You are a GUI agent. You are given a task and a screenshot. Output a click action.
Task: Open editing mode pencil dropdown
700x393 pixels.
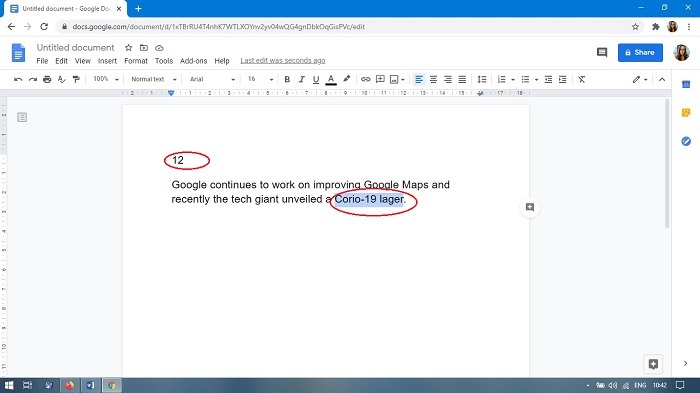pyautogui.click(x=640, y=79)
